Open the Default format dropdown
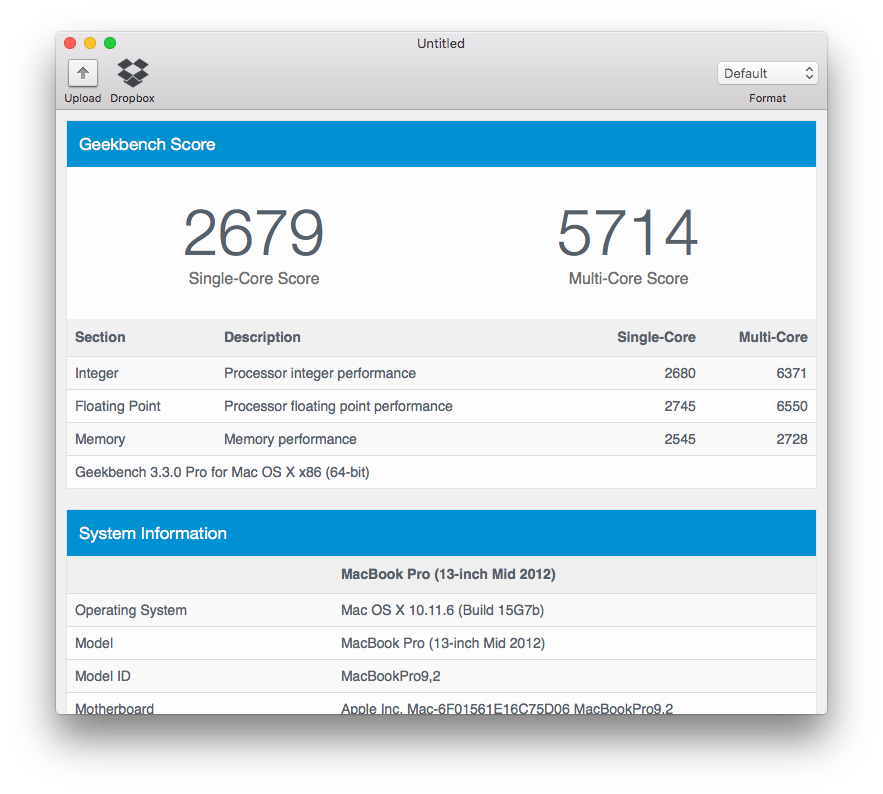The image size is (883, 794). coord(768,73)
